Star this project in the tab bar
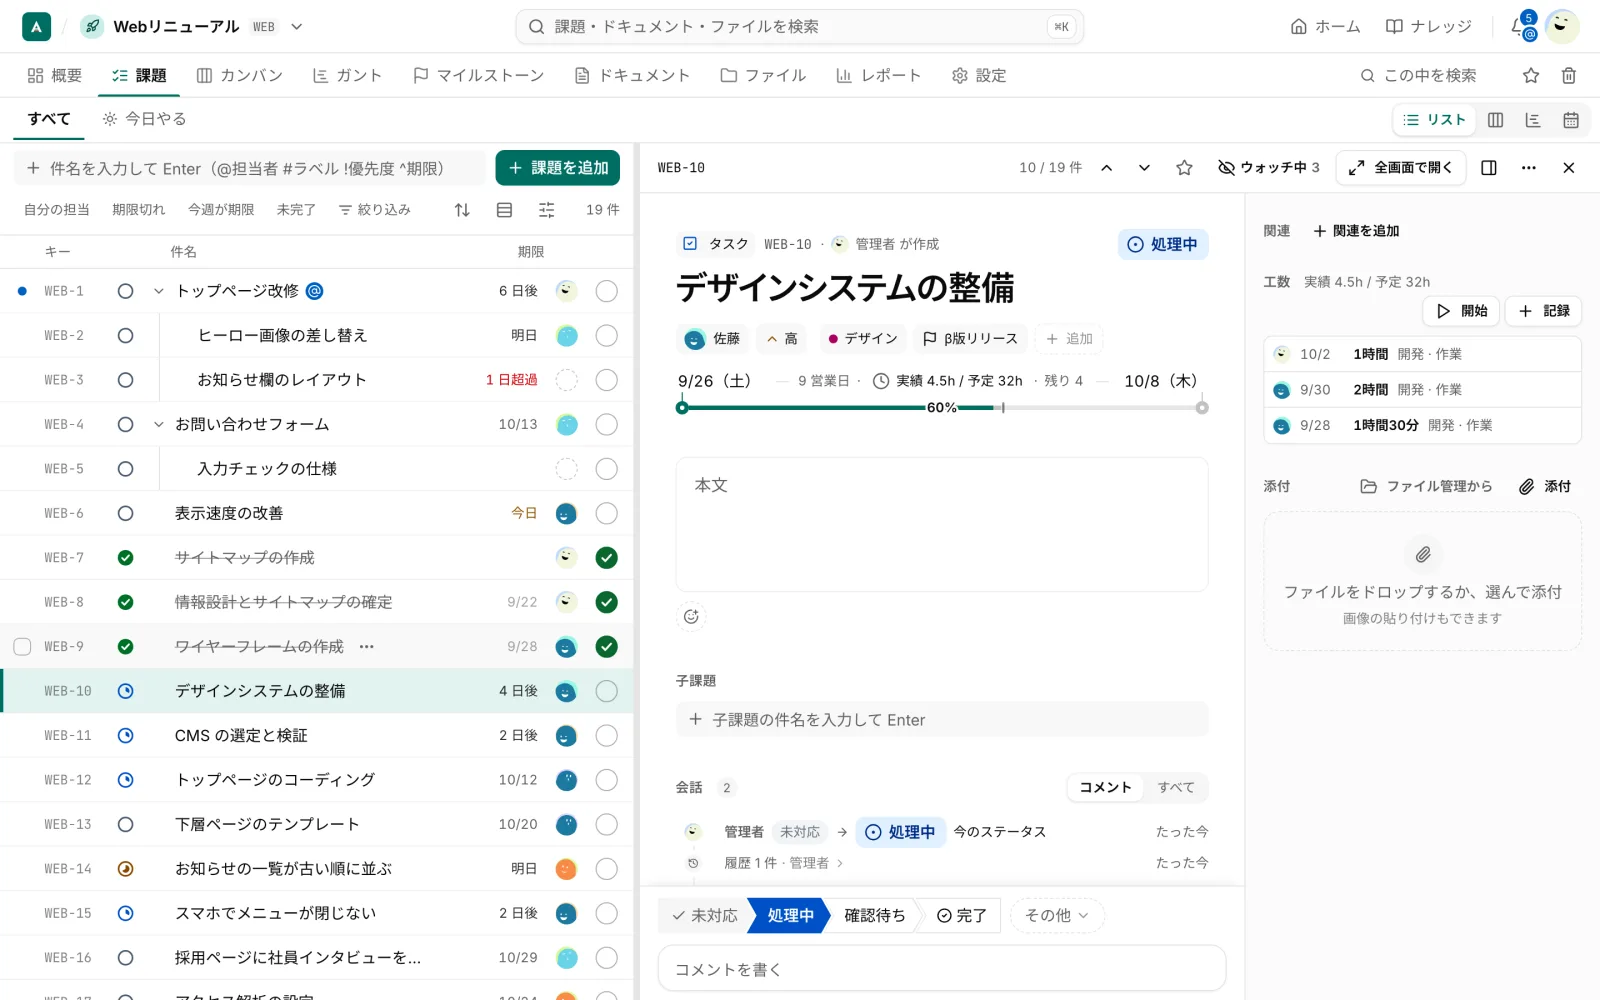This screenshot has height=1000, width=1600. (x=1531, y=76)
